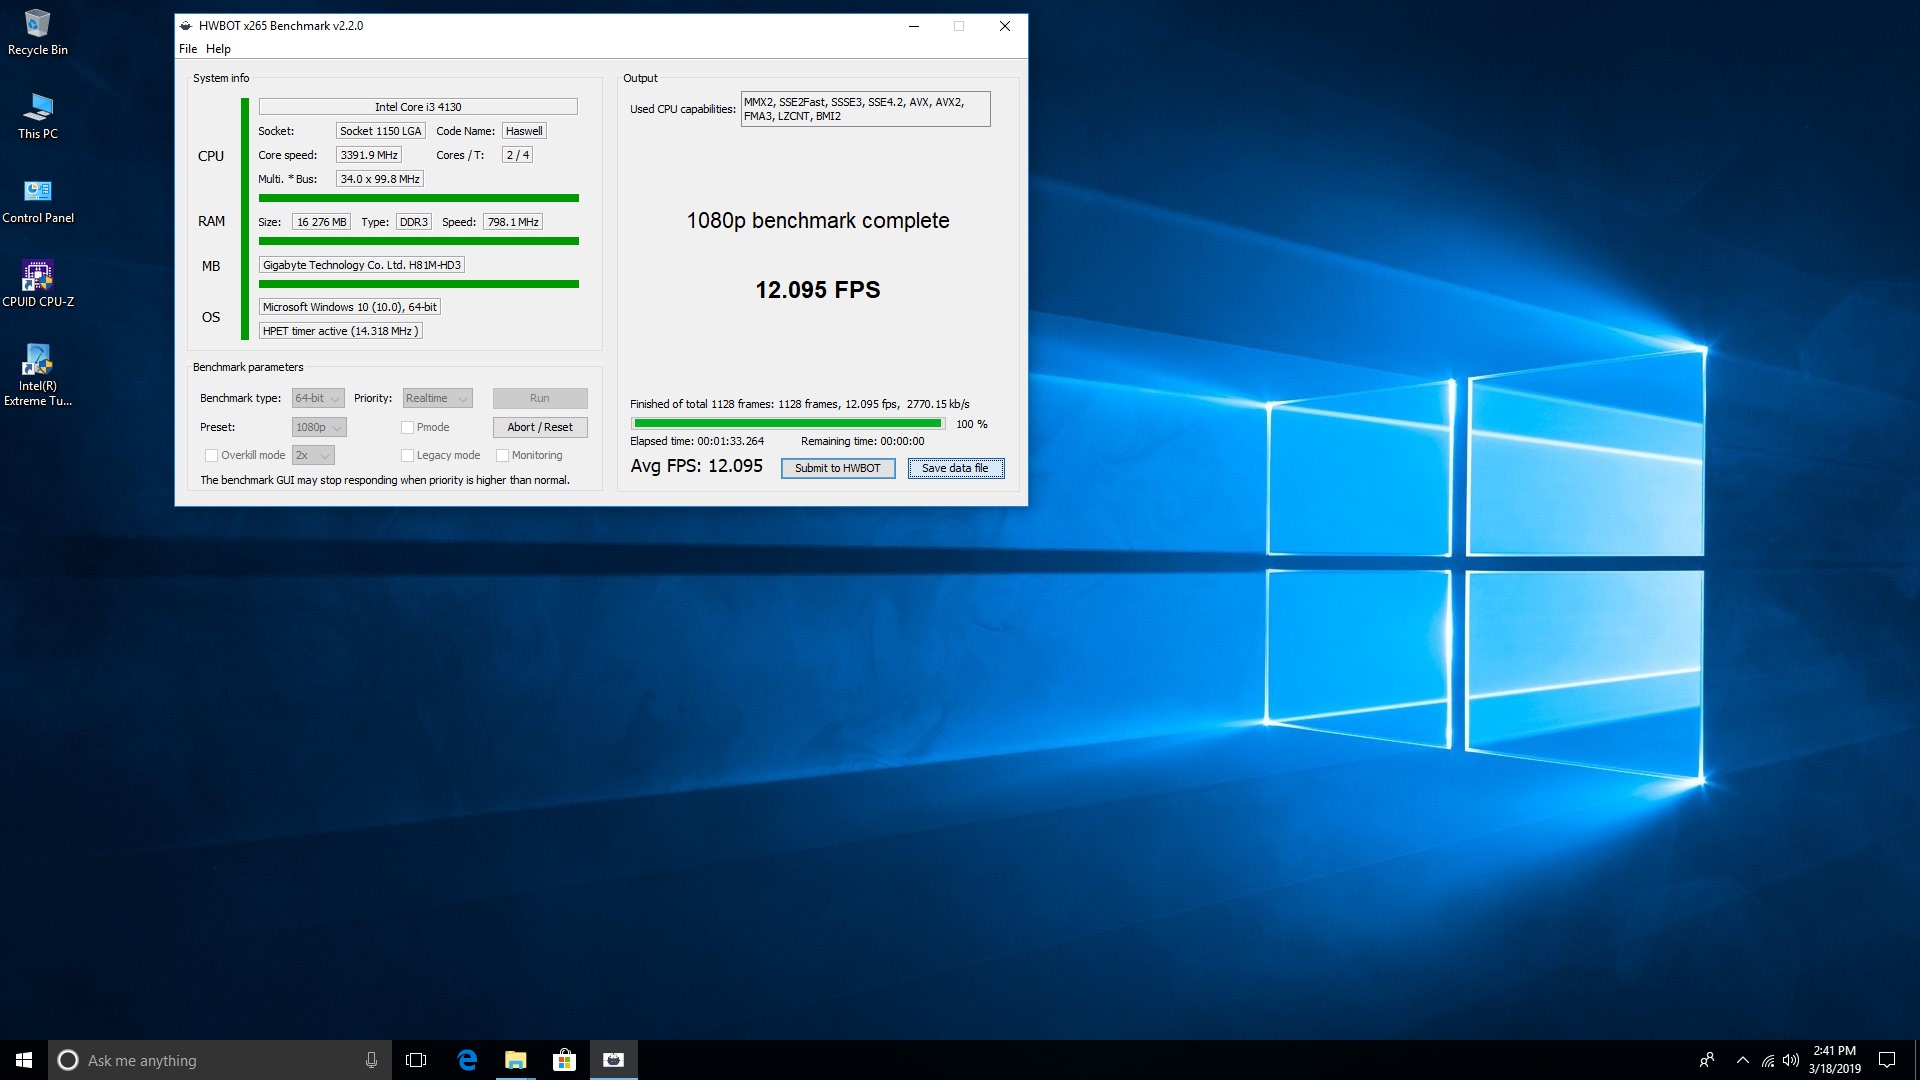The width and height of the screenshot is (1920, 1080).
Task: Show hidden system tray icons
Action: [x=1743, y=1060]
